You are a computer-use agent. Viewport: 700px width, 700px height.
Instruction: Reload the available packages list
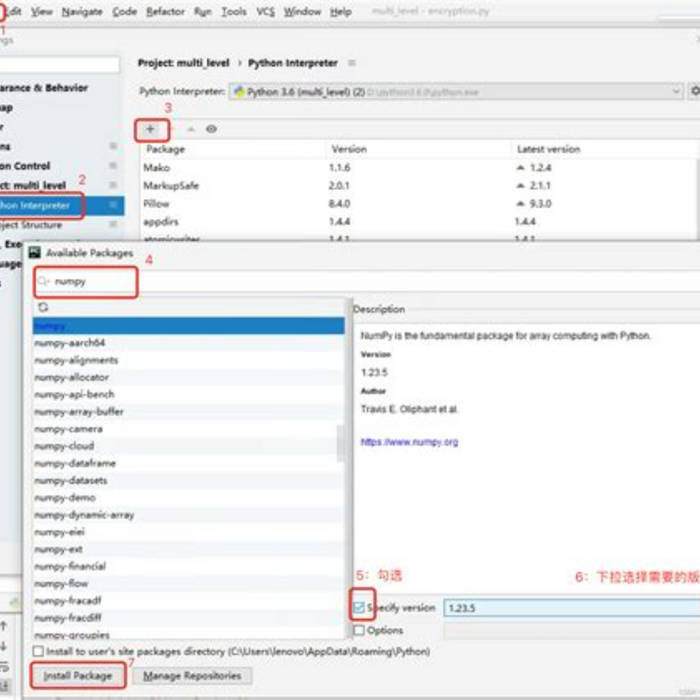tap(43, 308)
